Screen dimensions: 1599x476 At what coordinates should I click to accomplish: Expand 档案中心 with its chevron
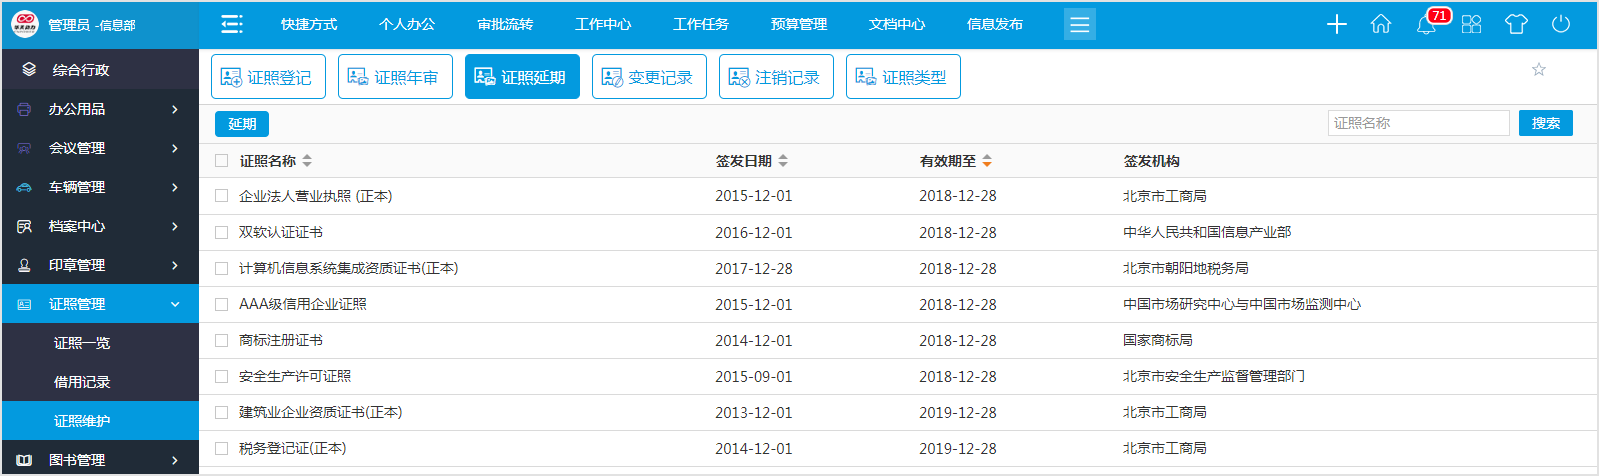pyautogui.click(x=175, y=226)
